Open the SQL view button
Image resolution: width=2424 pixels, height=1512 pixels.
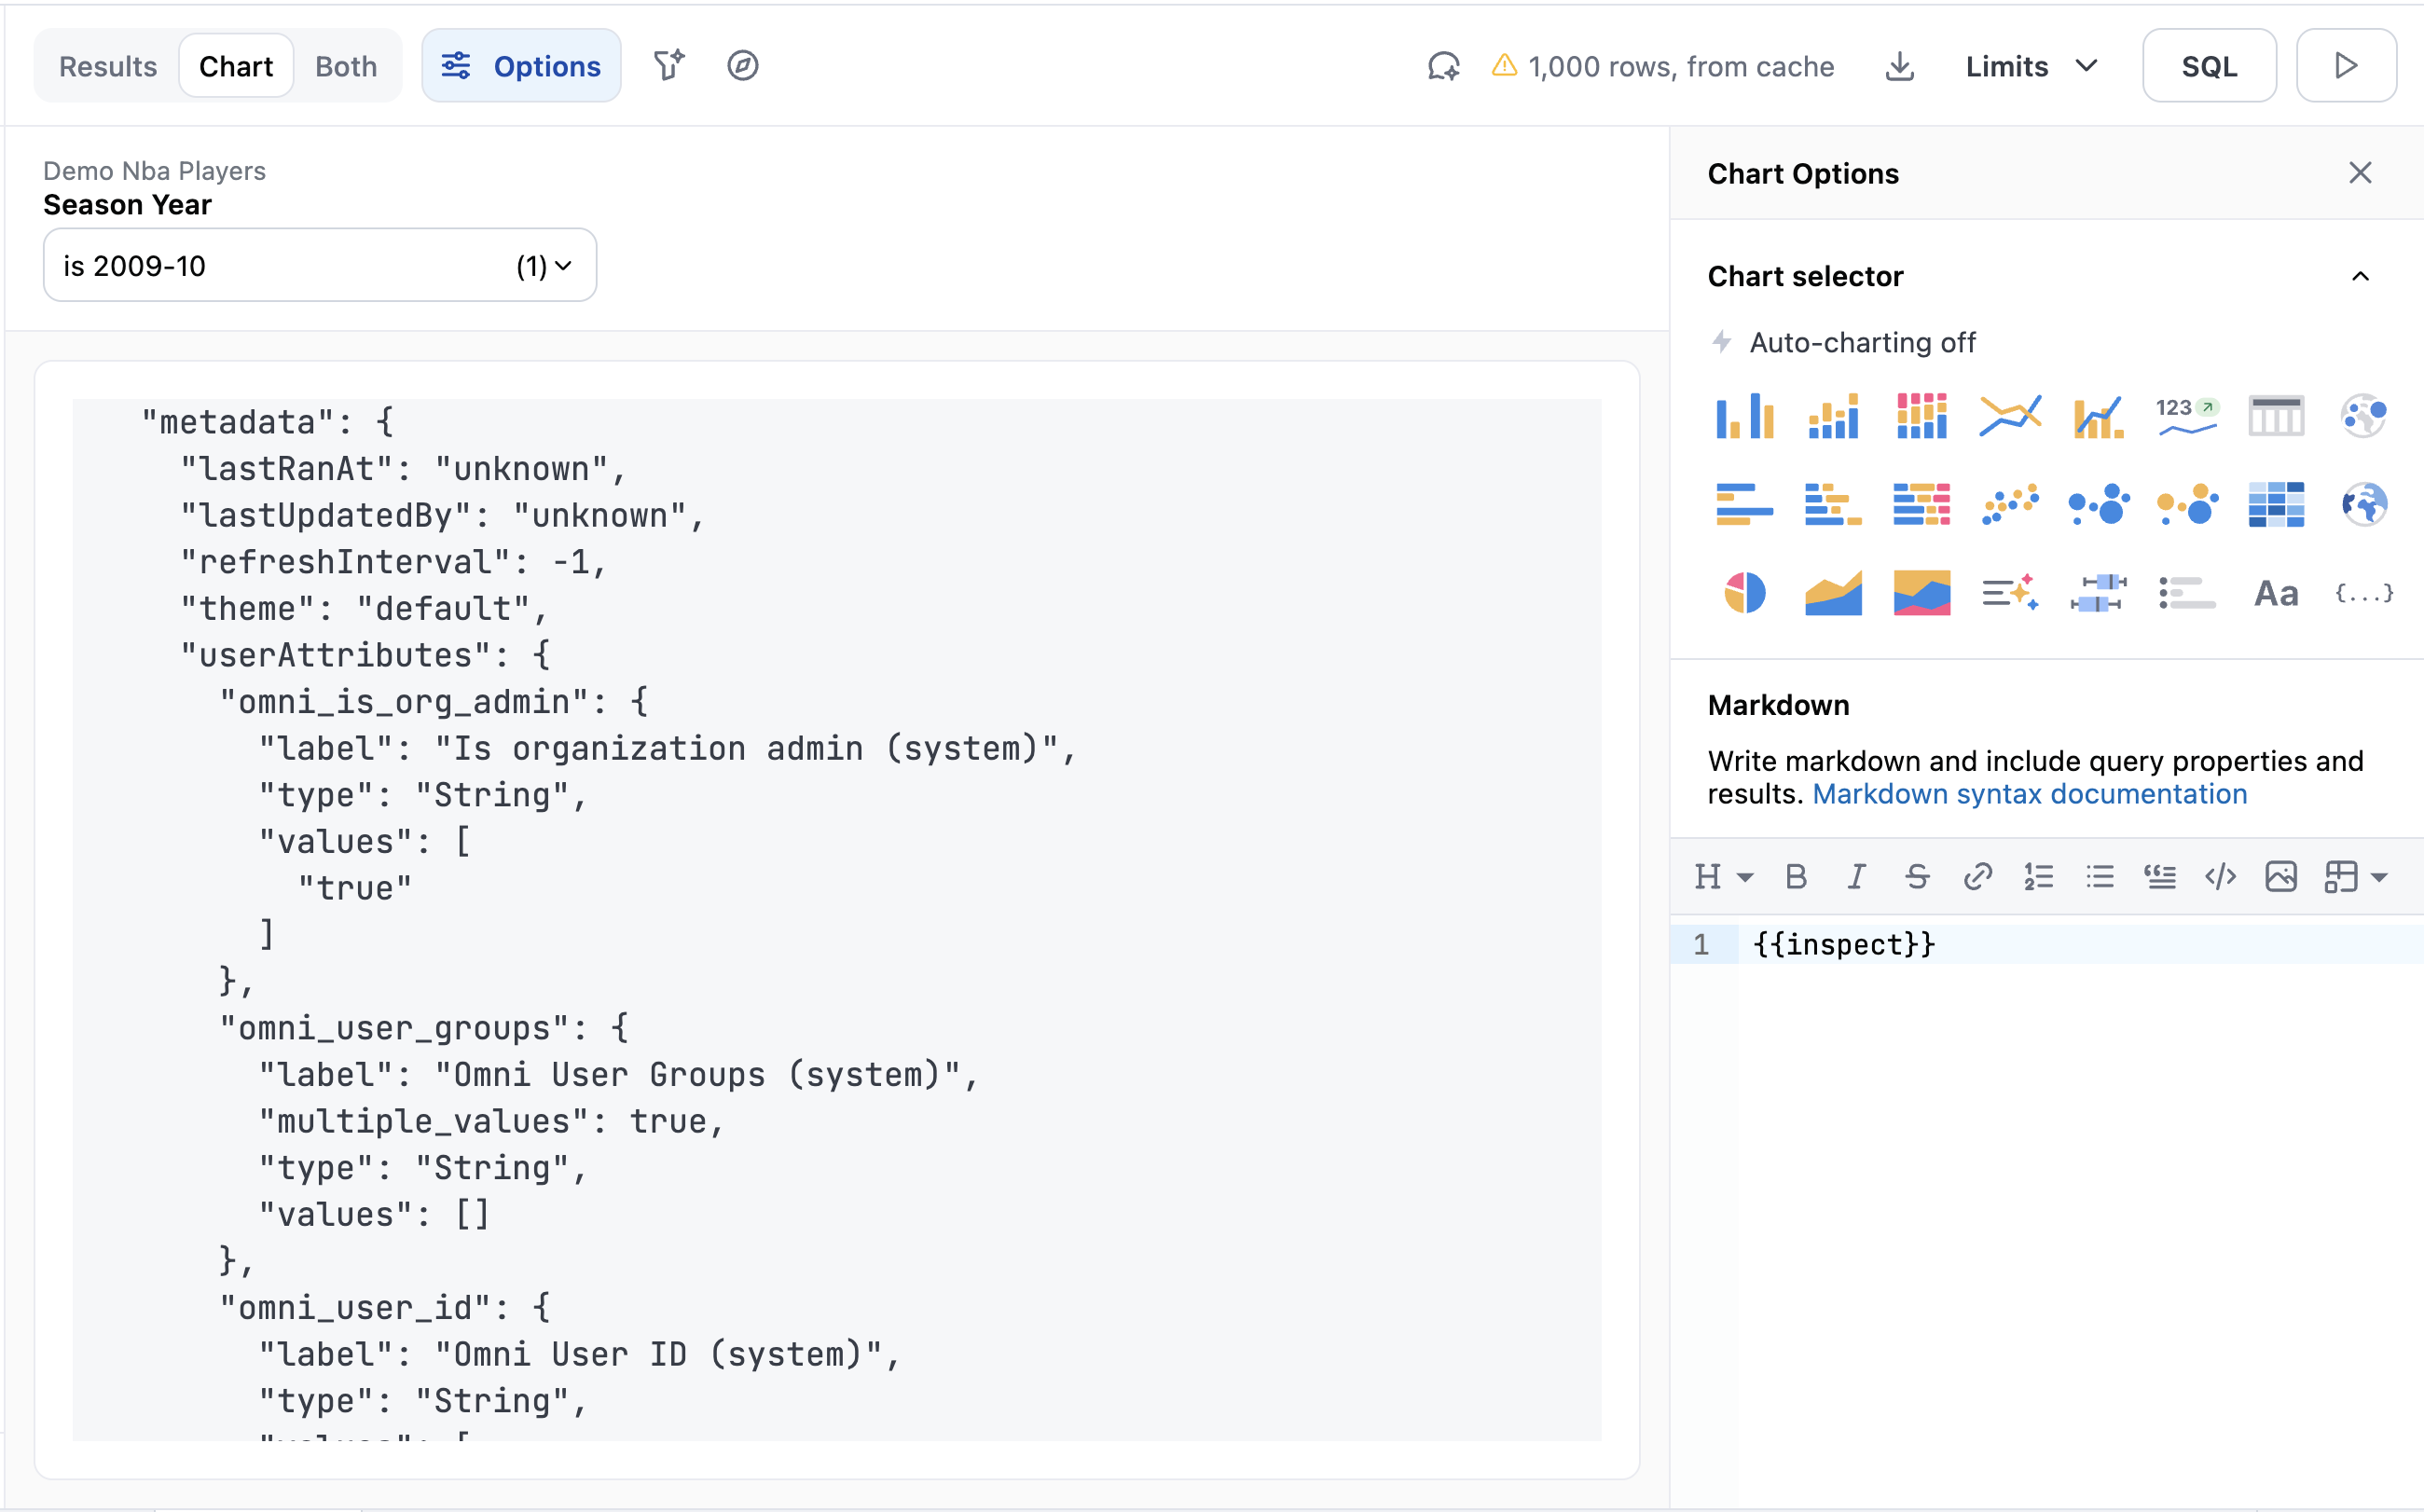coord(2208,67)
